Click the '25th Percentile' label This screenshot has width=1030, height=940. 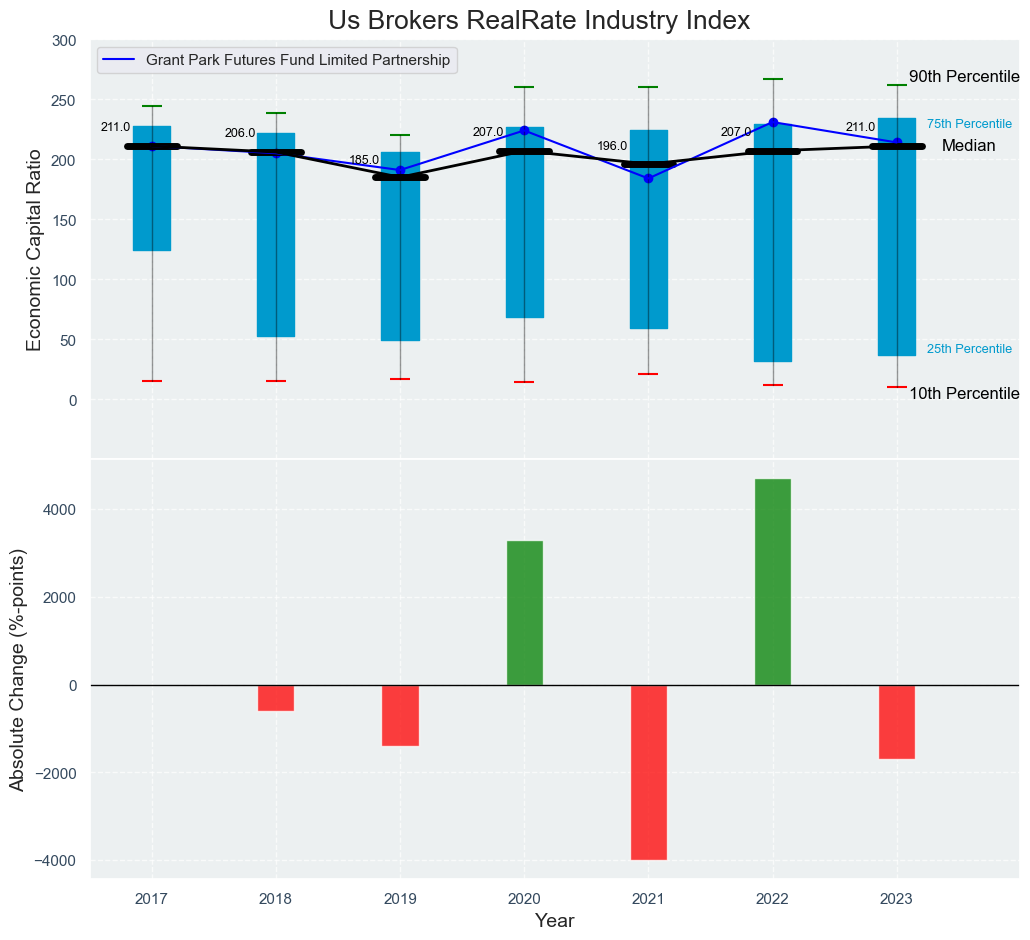click(969, 349)
